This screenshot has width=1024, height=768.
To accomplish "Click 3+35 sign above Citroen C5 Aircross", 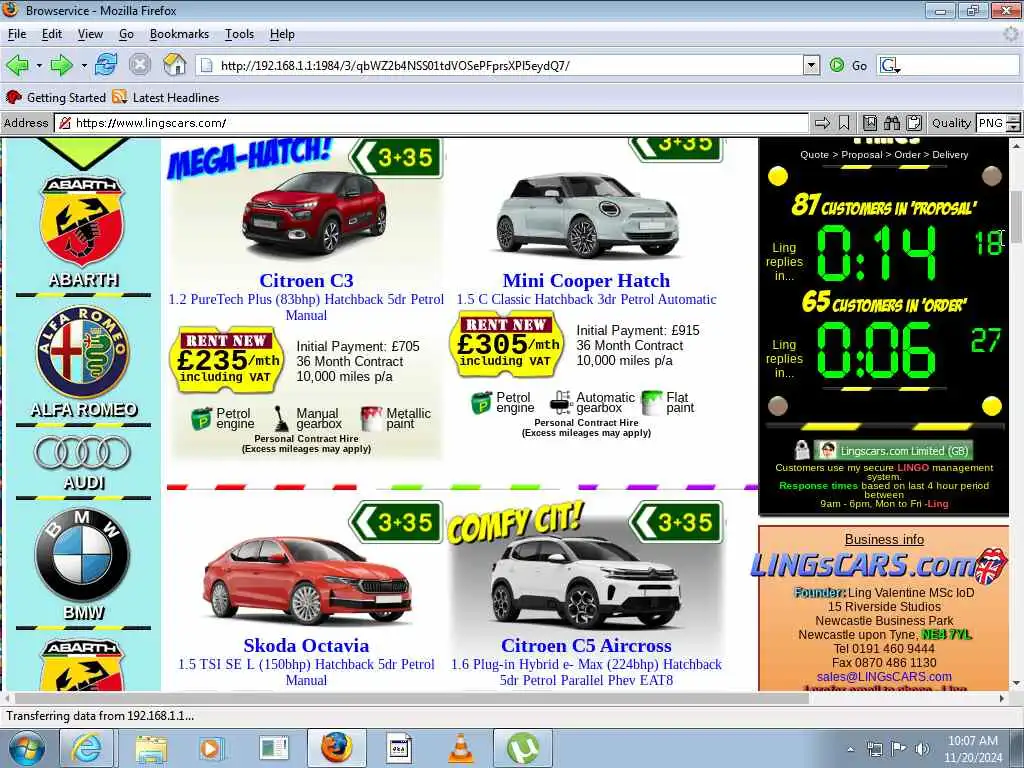I will coord(677,522).
